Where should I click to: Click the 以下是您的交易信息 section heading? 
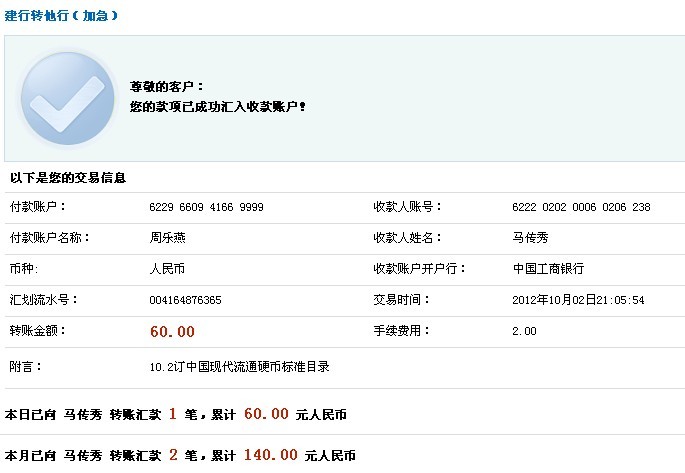(x=68, y=177)
